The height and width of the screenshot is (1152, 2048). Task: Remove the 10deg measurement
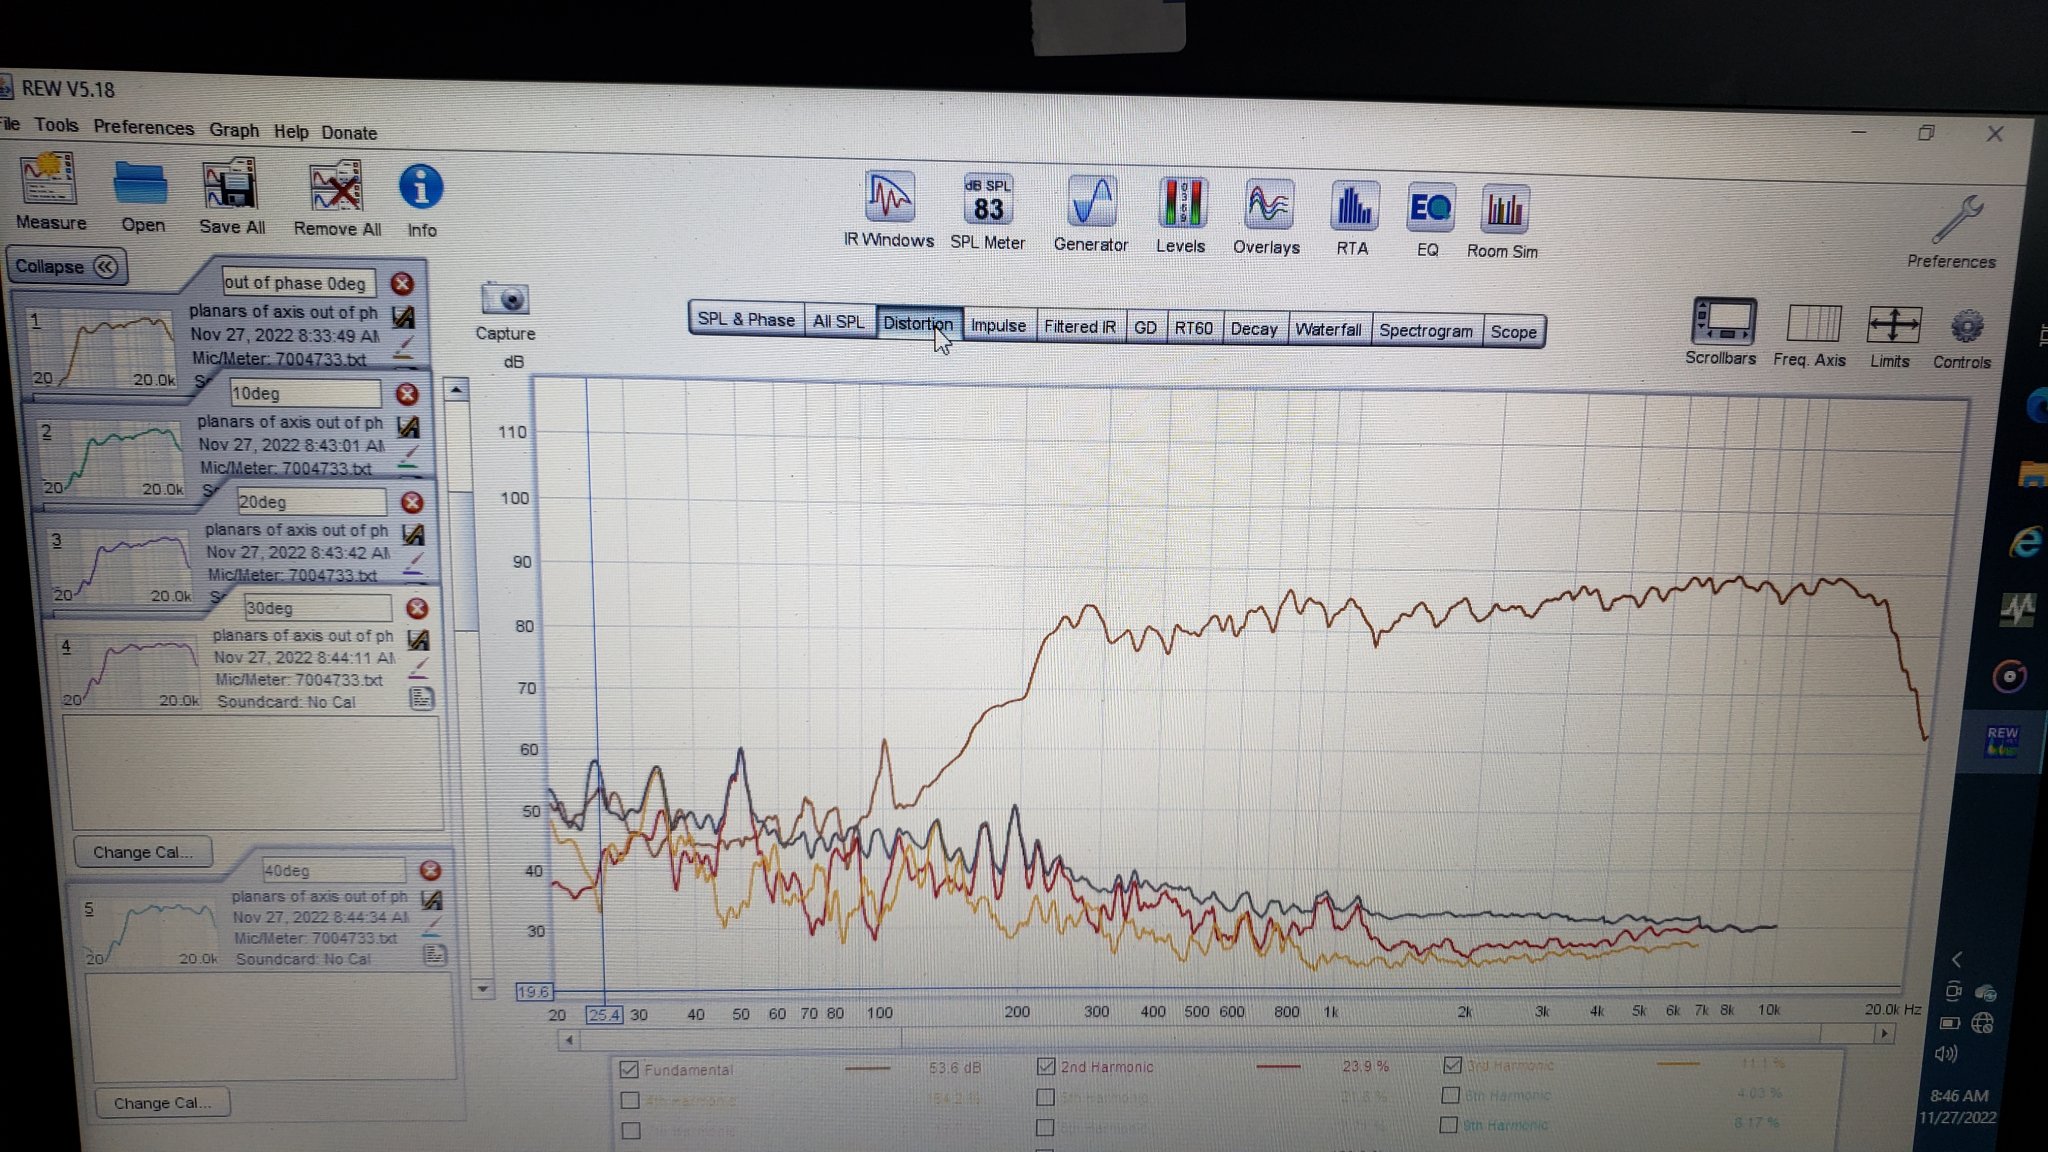coord(406,394)
